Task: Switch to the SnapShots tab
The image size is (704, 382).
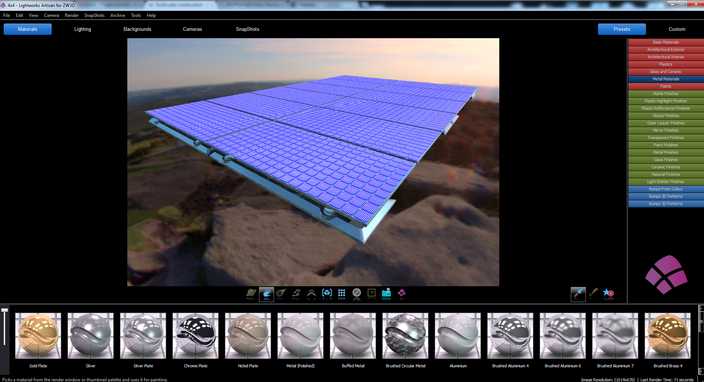Action: 247,29
